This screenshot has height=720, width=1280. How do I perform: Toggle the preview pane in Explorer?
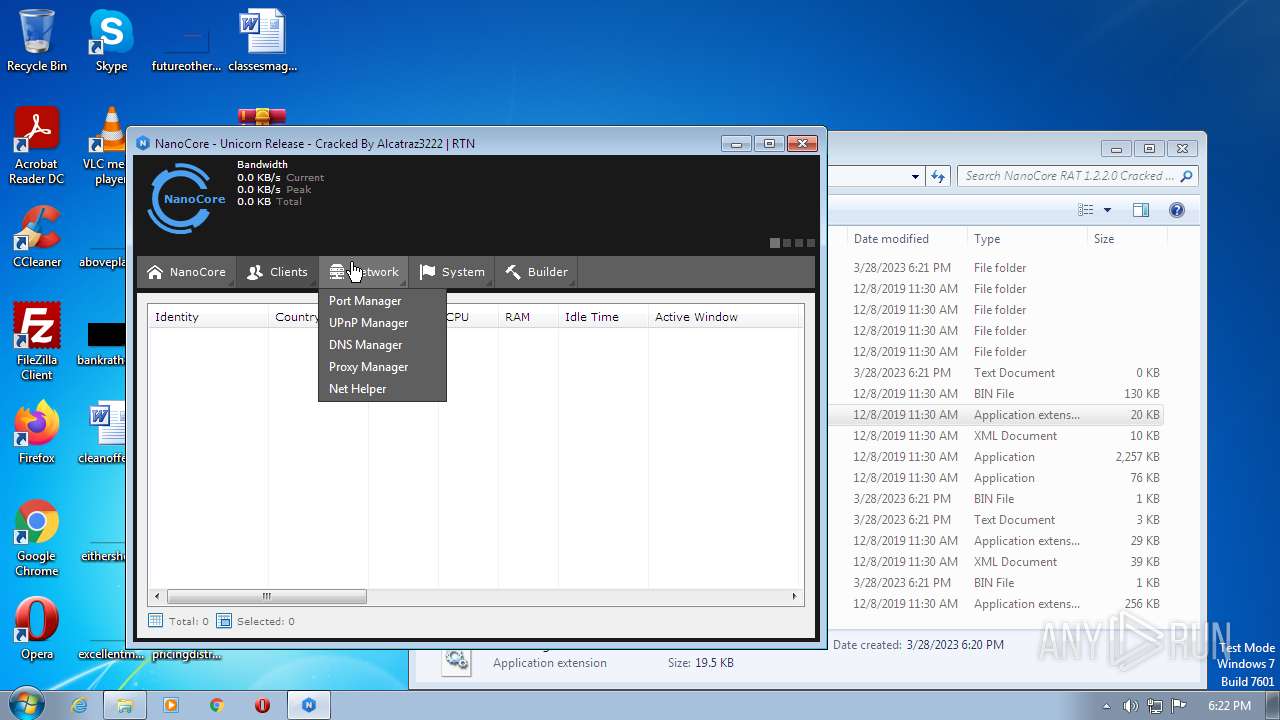1141,210
